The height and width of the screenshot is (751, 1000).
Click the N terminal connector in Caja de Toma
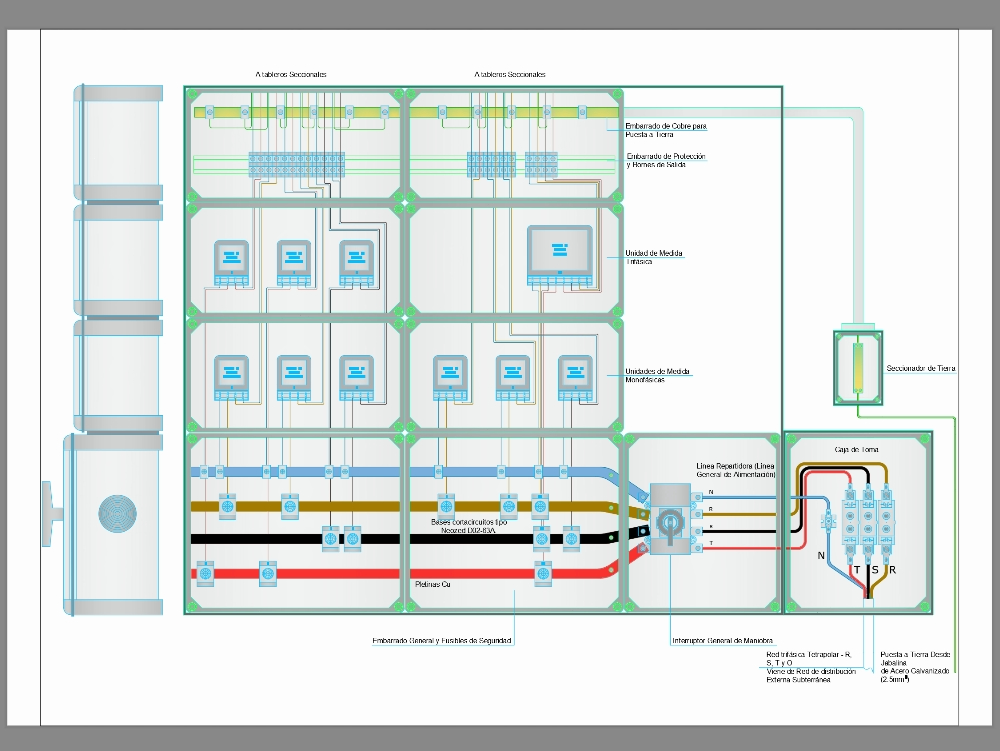[828, 520]
